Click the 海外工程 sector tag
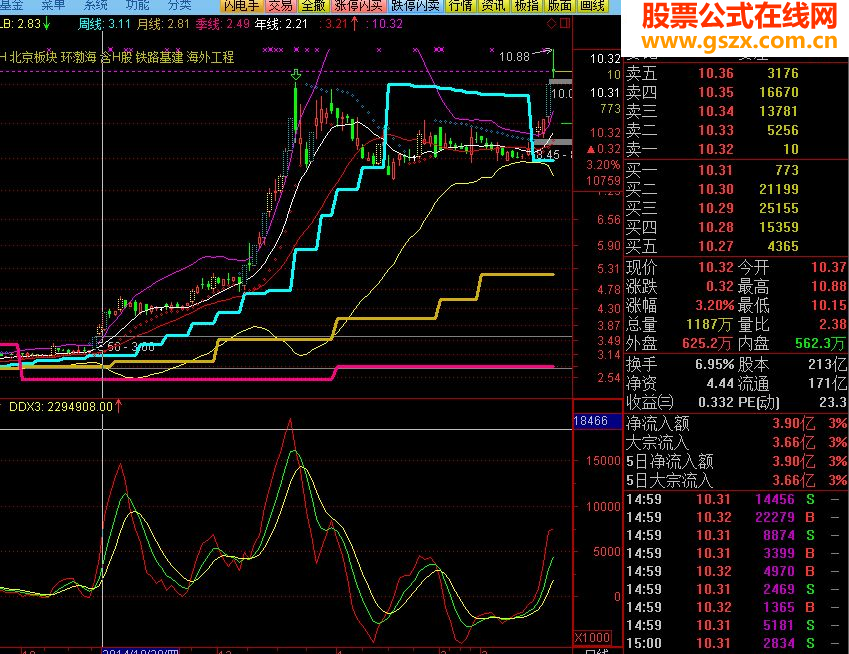Screen dimensions: 849x654 [210, 57]
